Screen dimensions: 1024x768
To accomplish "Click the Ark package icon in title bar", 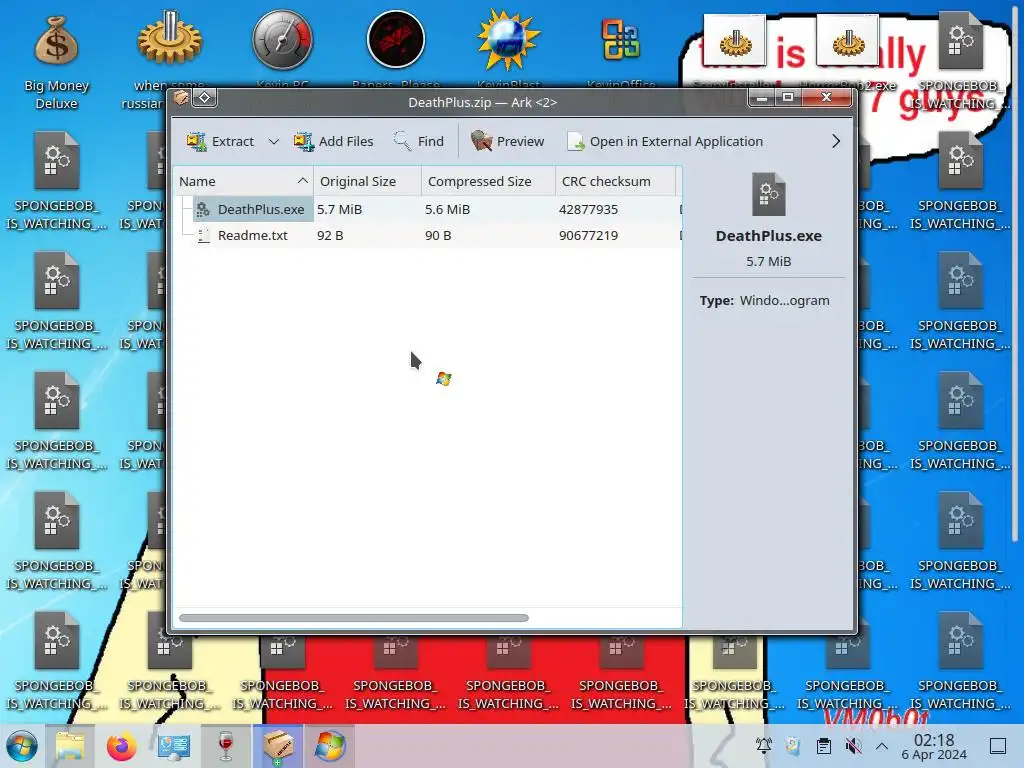I will (181, 98).
